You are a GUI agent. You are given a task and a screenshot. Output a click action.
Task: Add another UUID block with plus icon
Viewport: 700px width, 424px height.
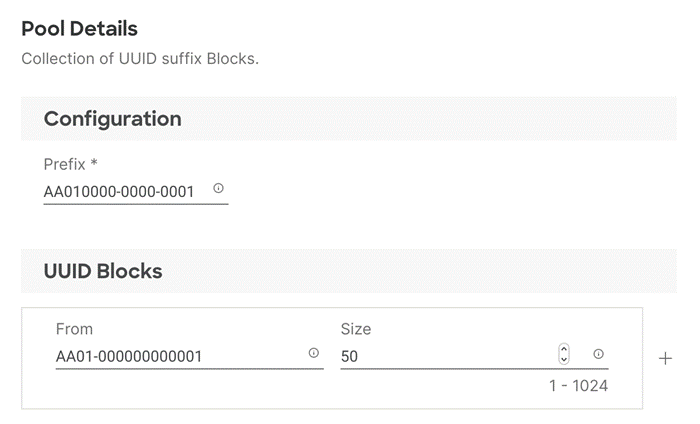click(666, 358)
